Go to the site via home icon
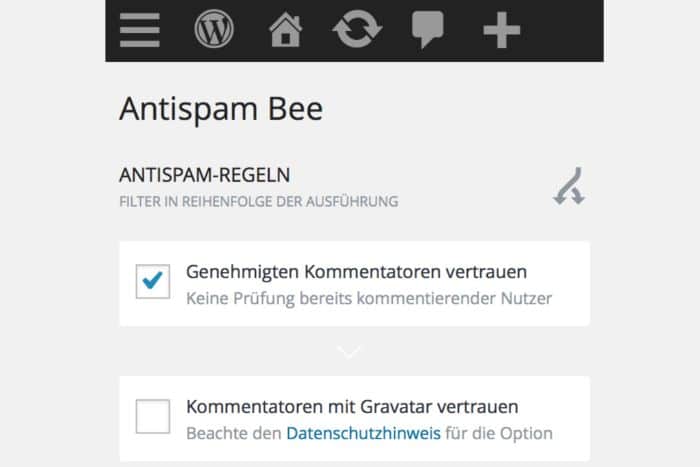Viewport: 700px width, 467px height. click(285, 30)
